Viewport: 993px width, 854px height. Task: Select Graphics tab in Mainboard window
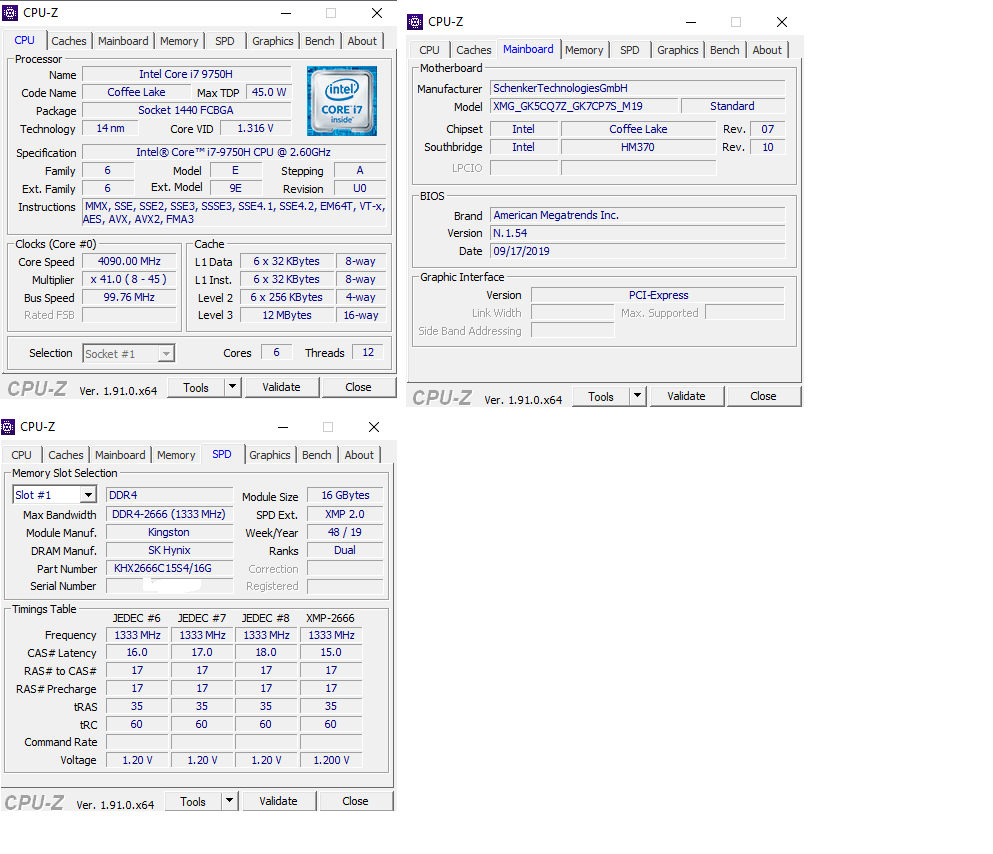[678, 50]
